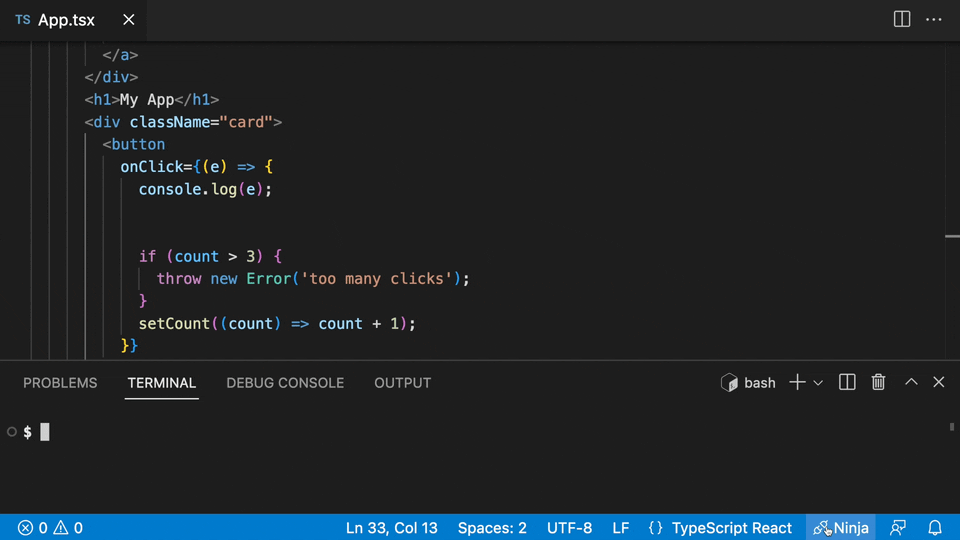960x540 pixels.
Task: Open the DEBUG CONSOLE tab
Action: tap(285, 383)
